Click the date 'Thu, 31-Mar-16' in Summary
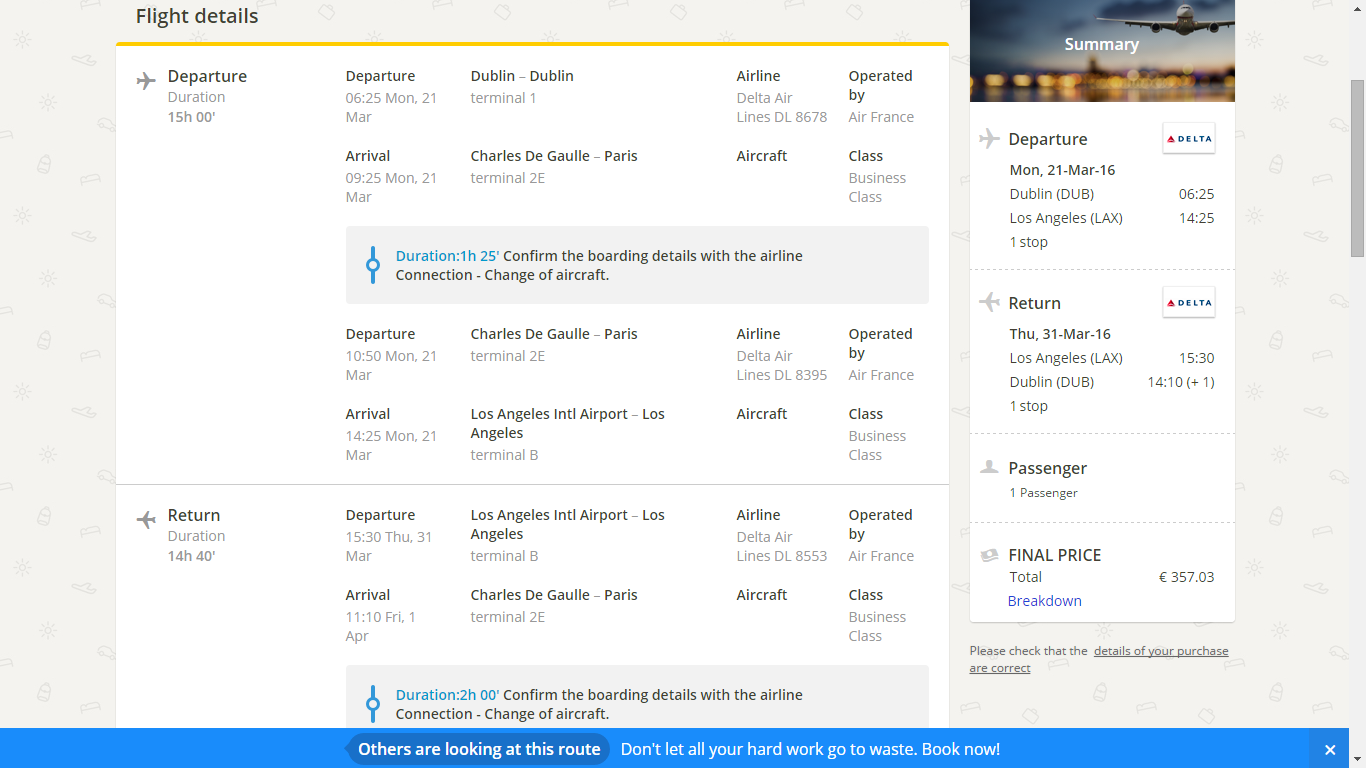Screen dimensions: 1366x768 click(x=1060, y=334)
